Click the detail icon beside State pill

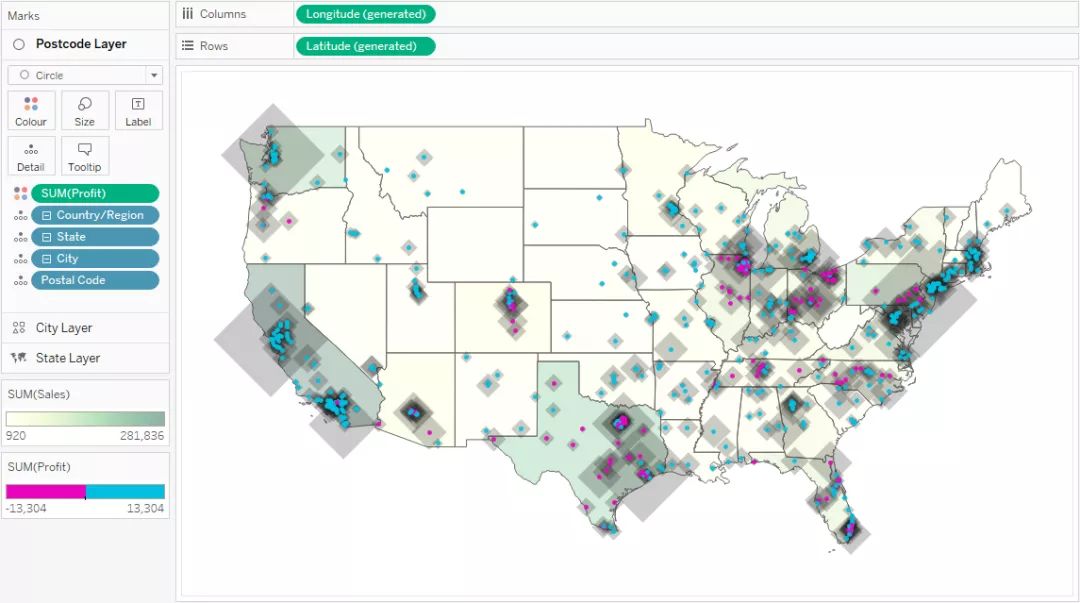click(21, 237)
